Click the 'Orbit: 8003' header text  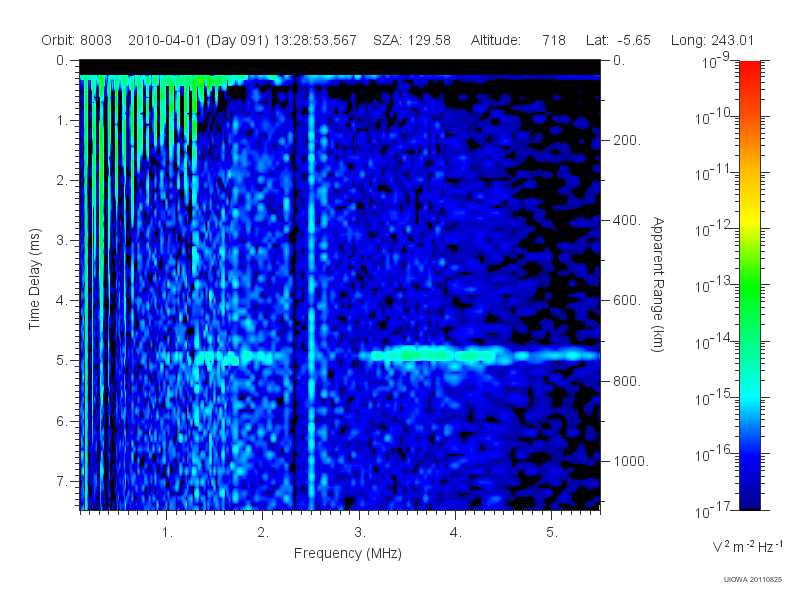click(x=77, y=40)
